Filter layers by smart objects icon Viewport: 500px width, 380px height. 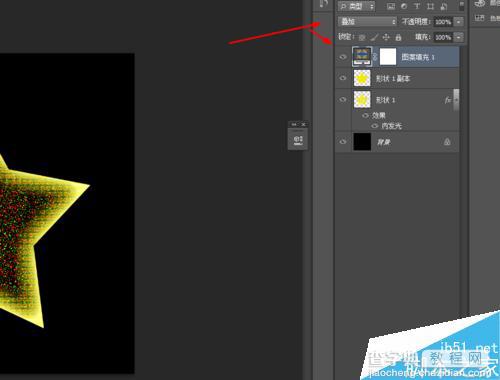444,6
